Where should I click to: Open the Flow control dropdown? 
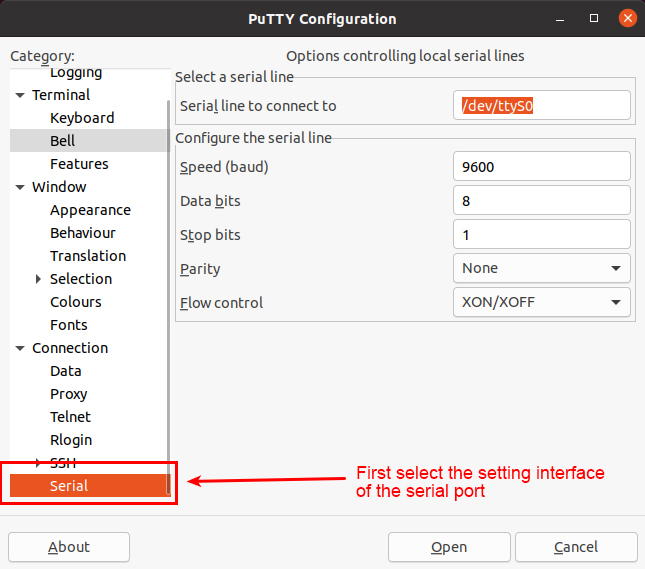(x=541, y=302)
